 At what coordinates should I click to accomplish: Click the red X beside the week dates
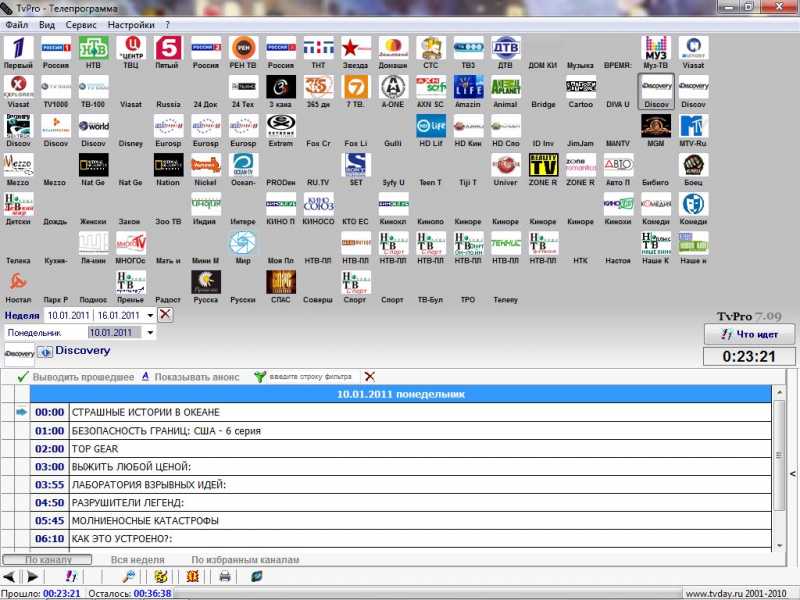[x=165, y=315]
